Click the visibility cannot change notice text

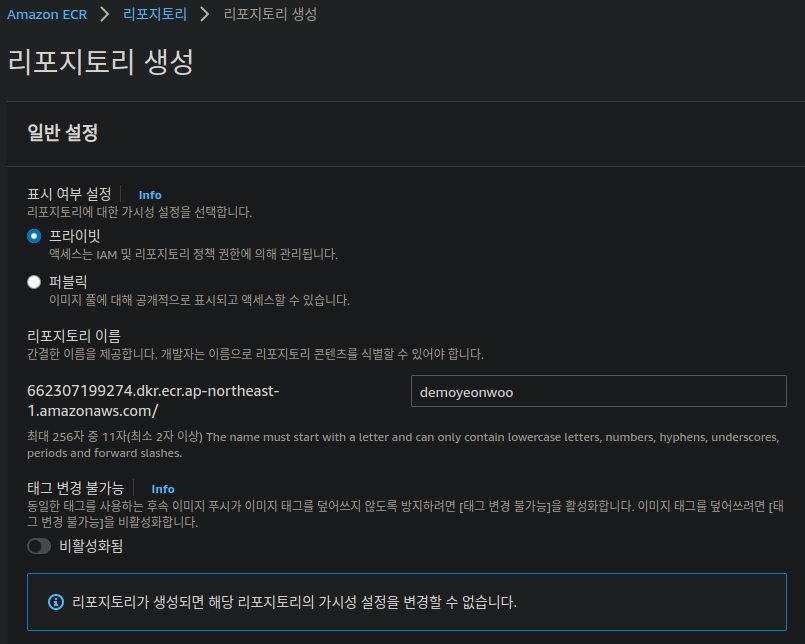coord(294,602)
